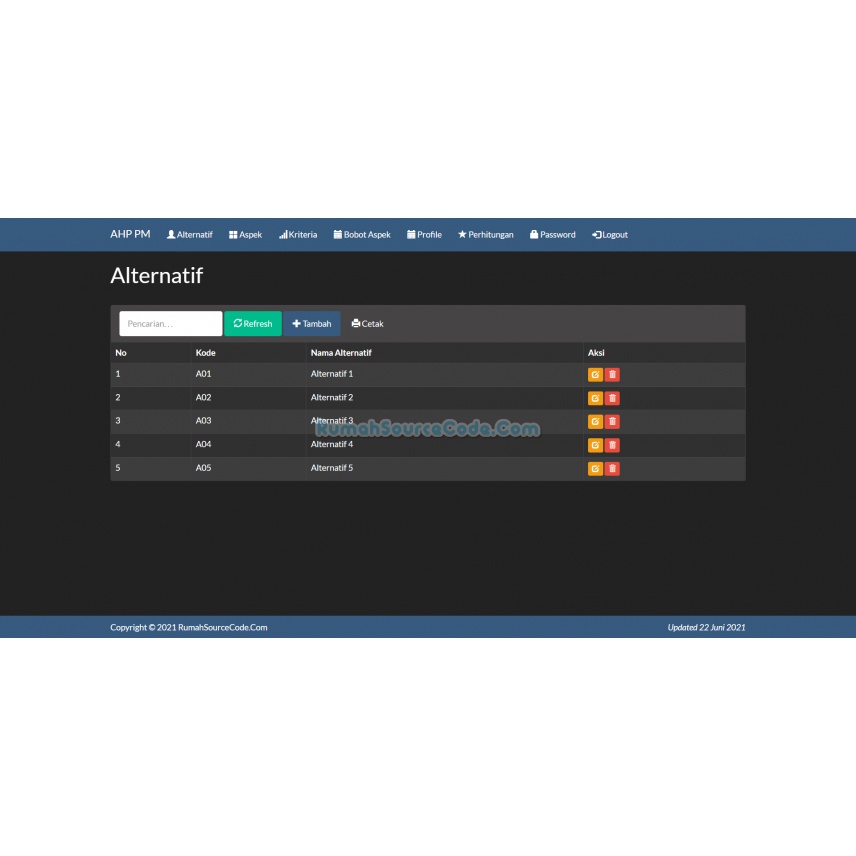Click the green Refresh button
Viewport: 856px width, 856px height.
253,324
